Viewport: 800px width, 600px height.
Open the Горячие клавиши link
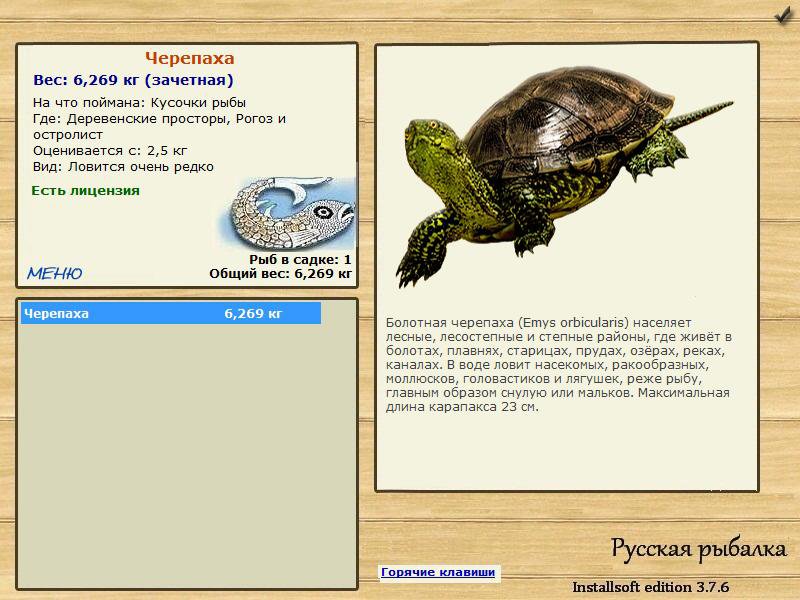coord(438,572)
